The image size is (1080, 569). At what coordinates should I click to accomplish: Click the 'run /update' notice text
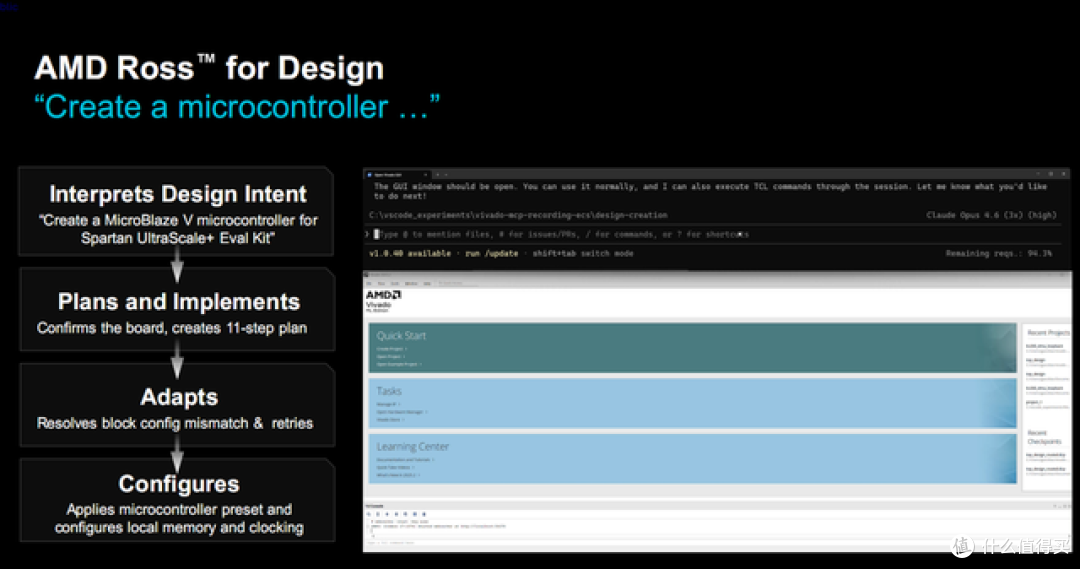tap(491, 254)
